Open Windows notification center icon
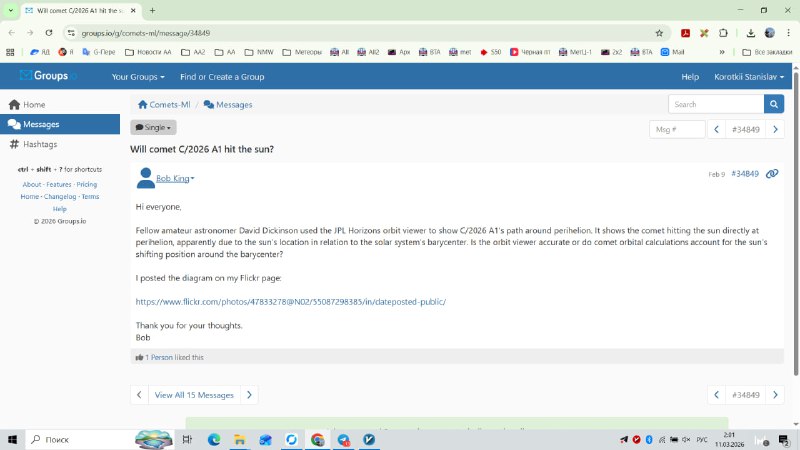800x450 pixels. pyautogui.click(x=784, y=439)
